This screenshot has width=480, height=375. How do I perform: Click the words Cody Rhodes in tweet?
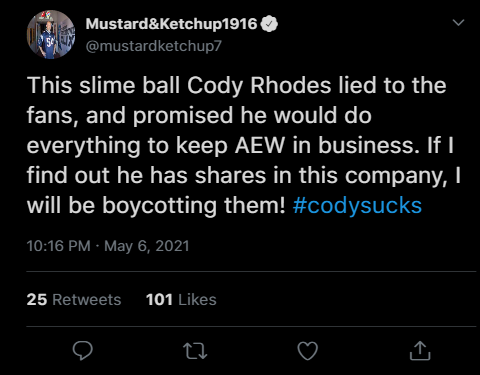point(259,86)
